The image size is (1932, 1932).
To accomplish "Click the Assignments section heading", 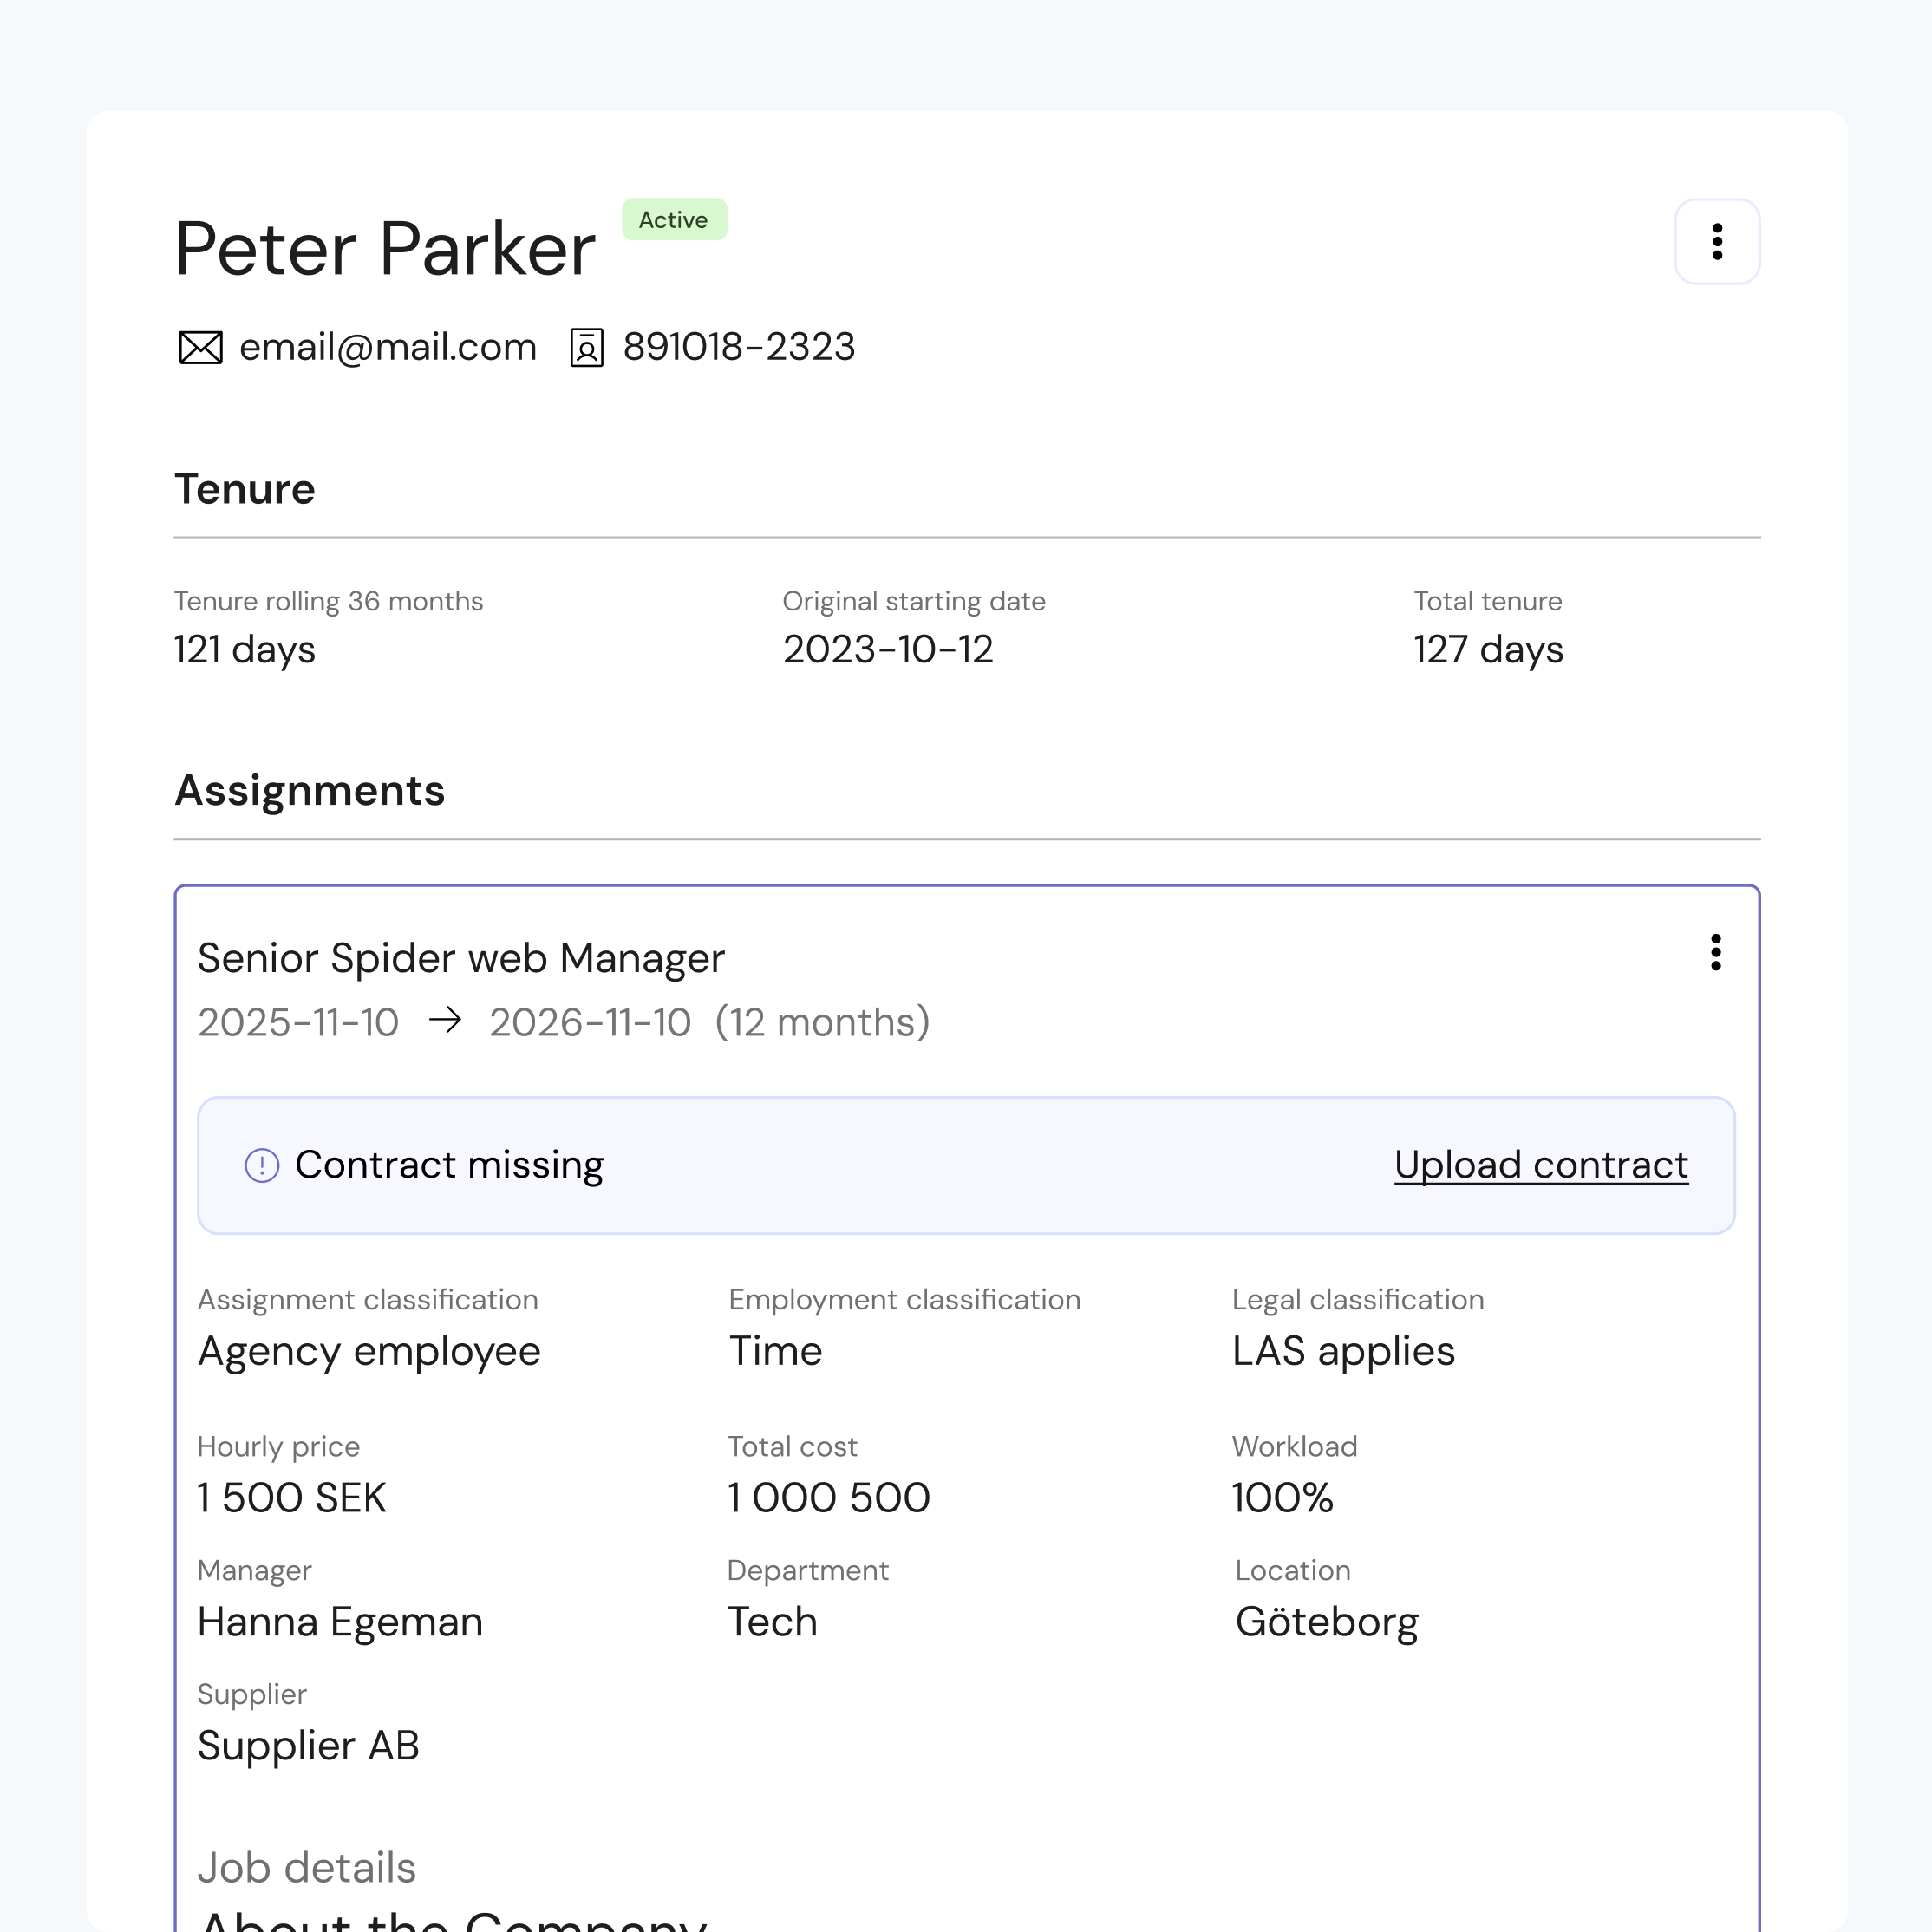I will pos(310,790).
